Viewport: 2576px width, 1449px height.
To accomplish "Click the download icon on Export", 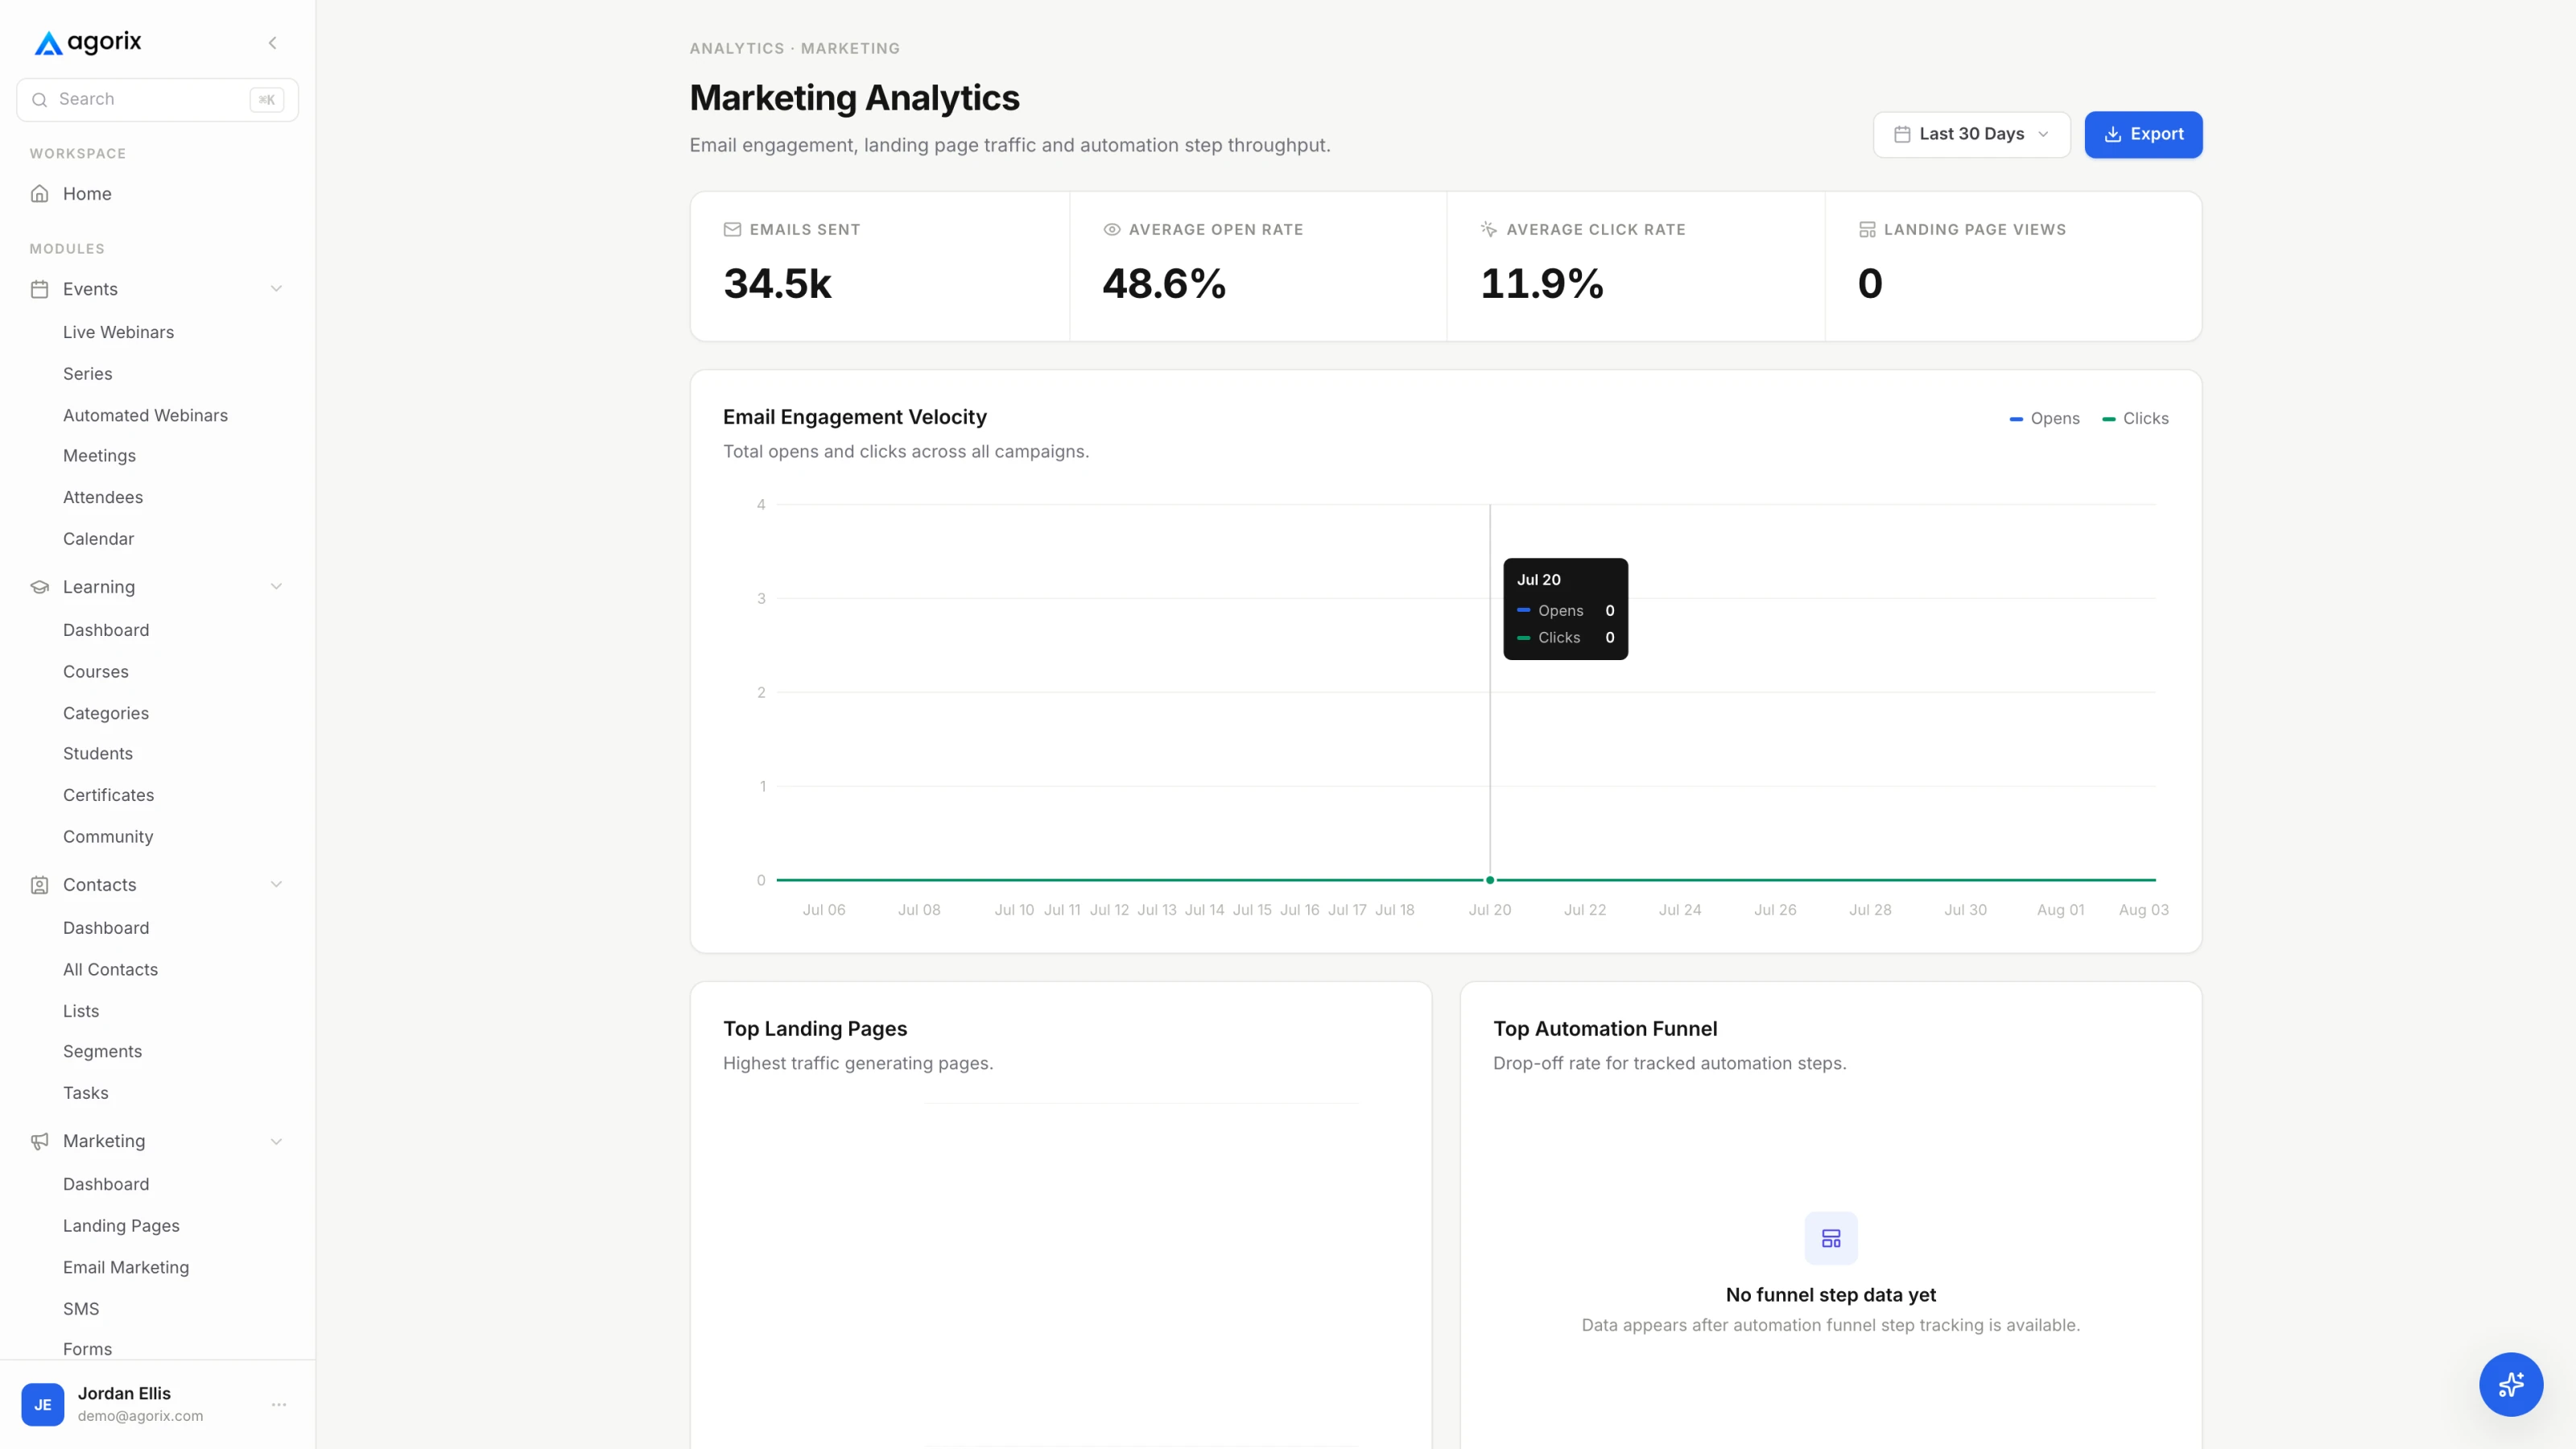I will [2113, 134].
